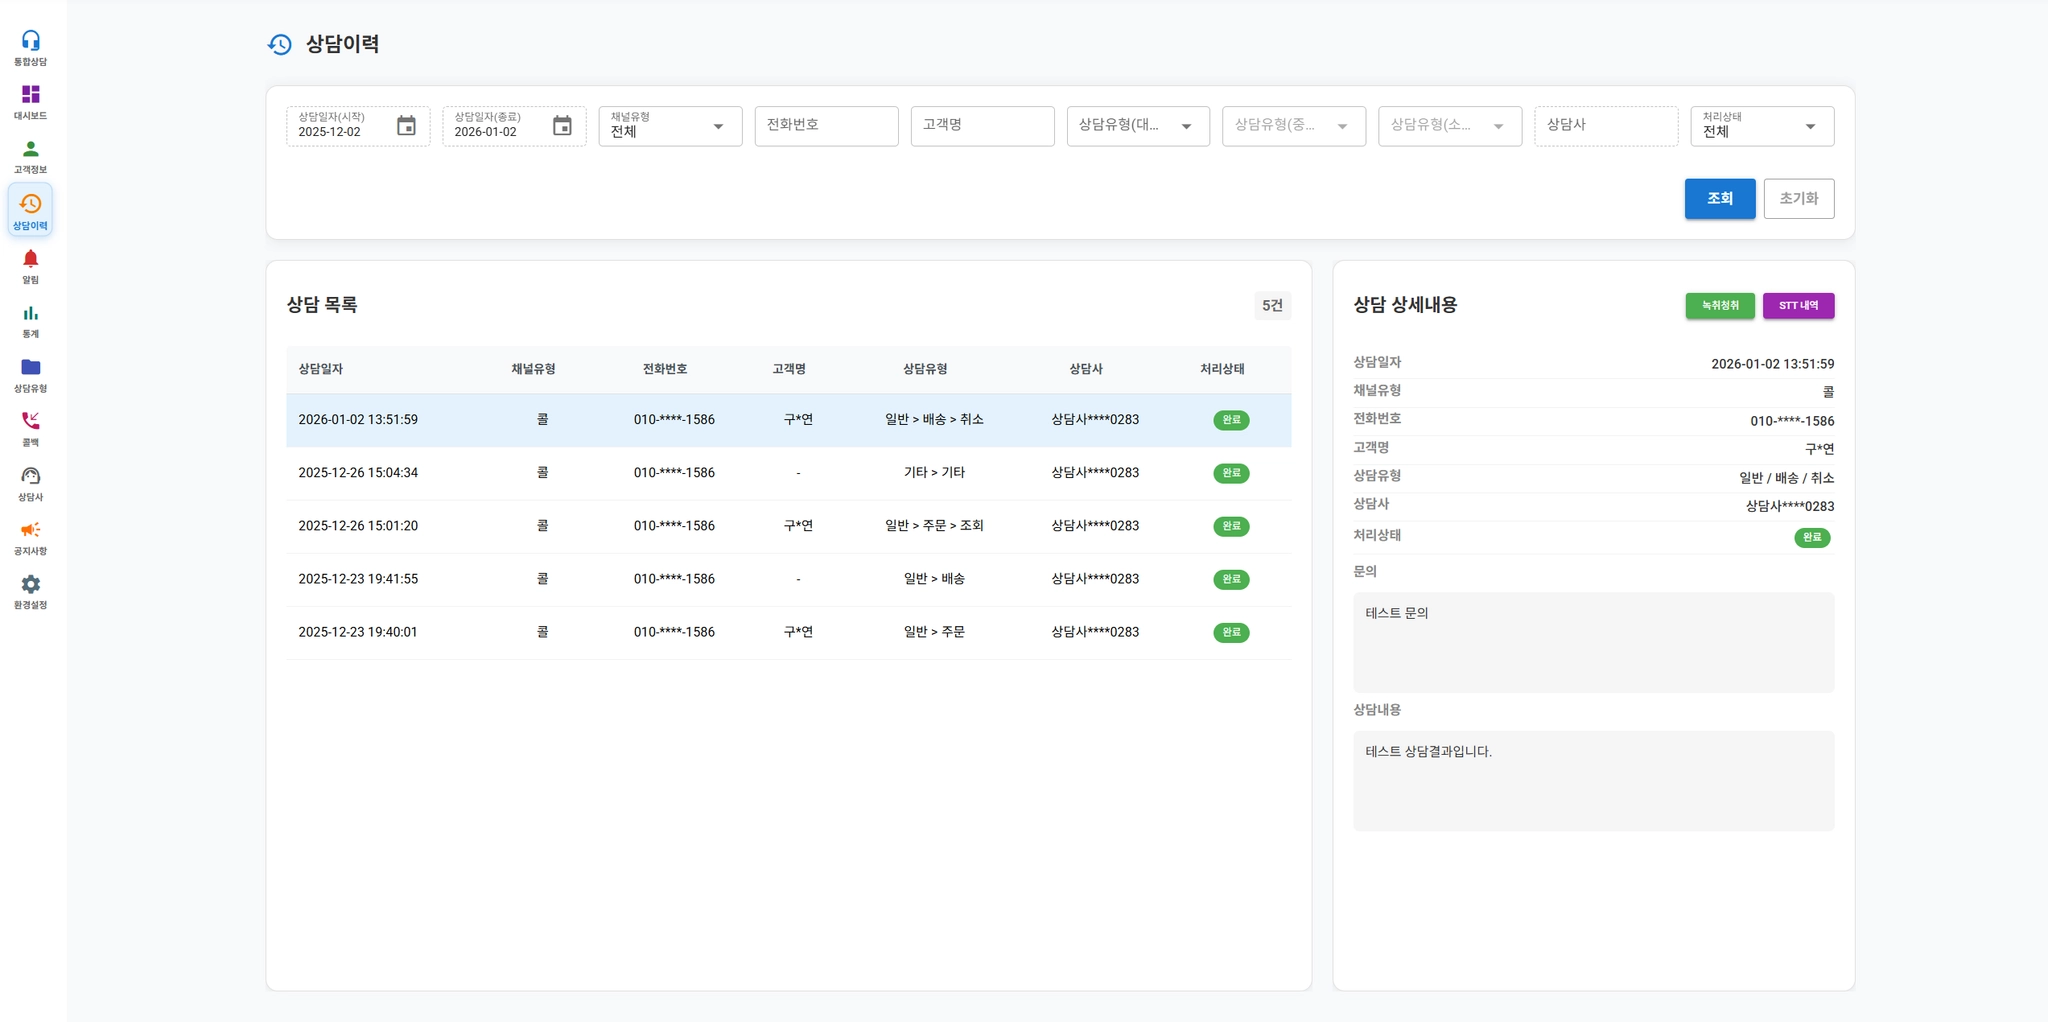The width and height of the screenshot is (2048, 1022).
Task: Click the 초기화 reset button
Action: coord(1798,198)
